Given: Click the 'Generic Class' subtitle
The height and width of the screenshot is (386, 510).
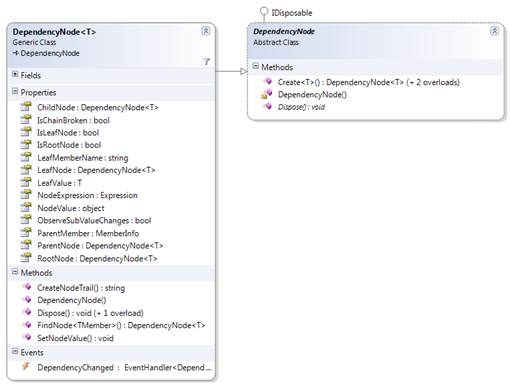Looking at the screenshot, I should (x=34, y=42).
